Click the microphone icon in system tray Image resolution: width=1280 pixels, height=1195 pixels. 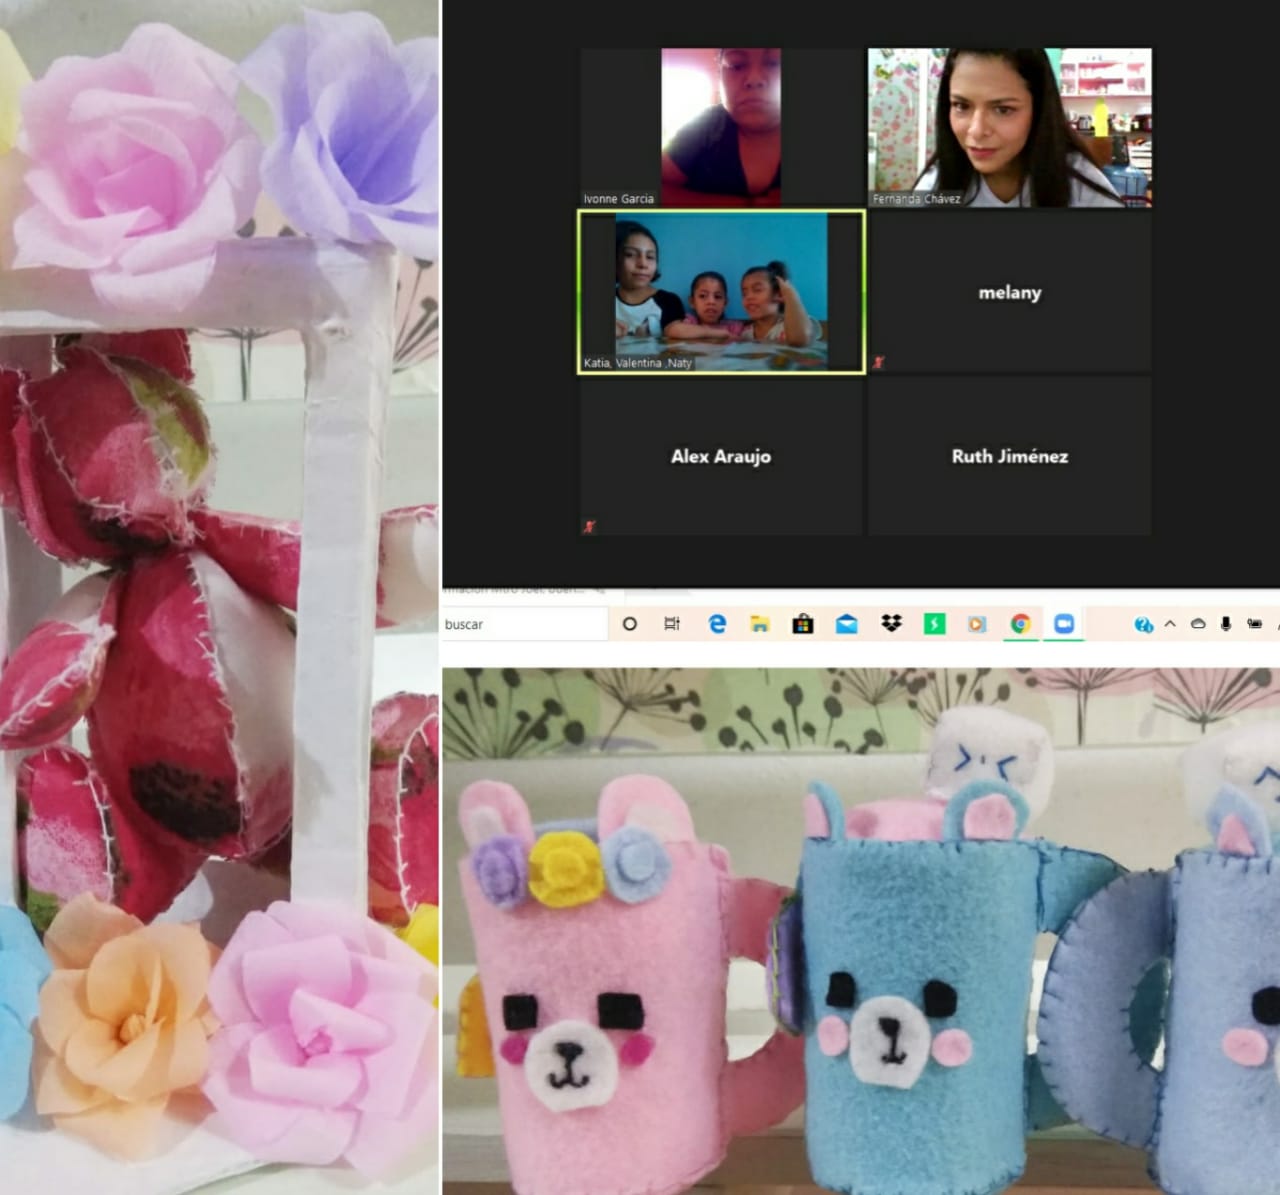(1226, 624)
